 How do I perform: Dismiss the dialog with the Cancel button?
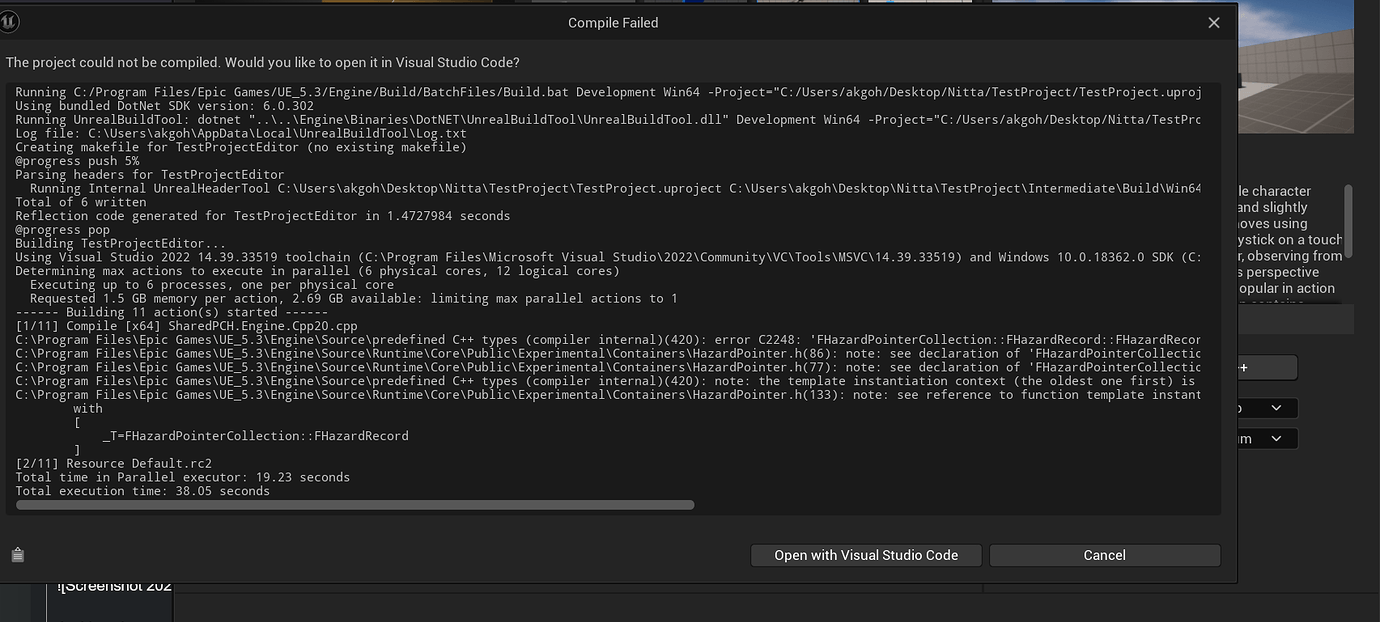pos(1103,555)
